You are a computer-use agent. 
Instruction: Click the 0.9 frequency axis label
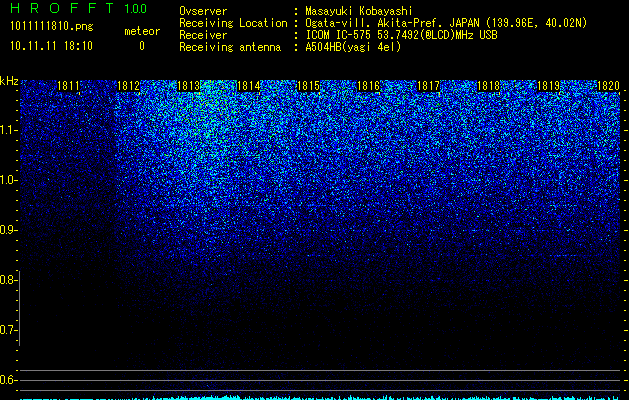(x=9, y=230)
